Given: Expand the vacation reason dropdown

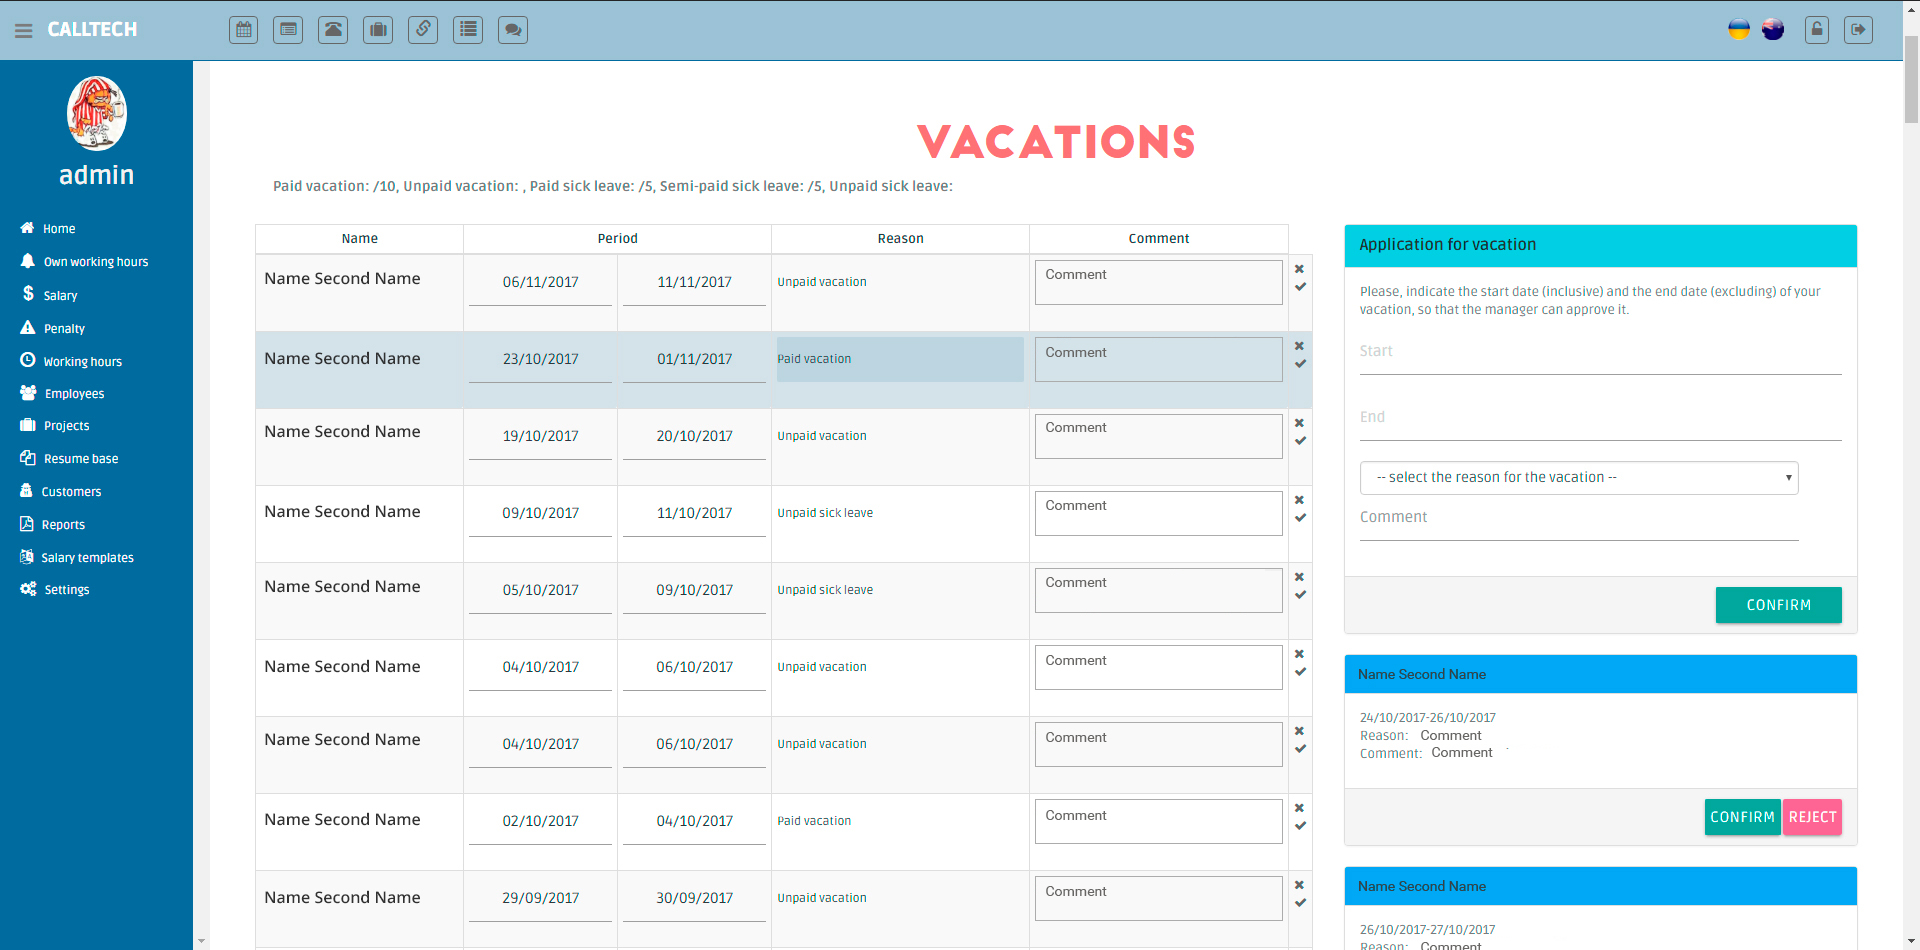Looking at the screenshot, I should (1578, 478).
